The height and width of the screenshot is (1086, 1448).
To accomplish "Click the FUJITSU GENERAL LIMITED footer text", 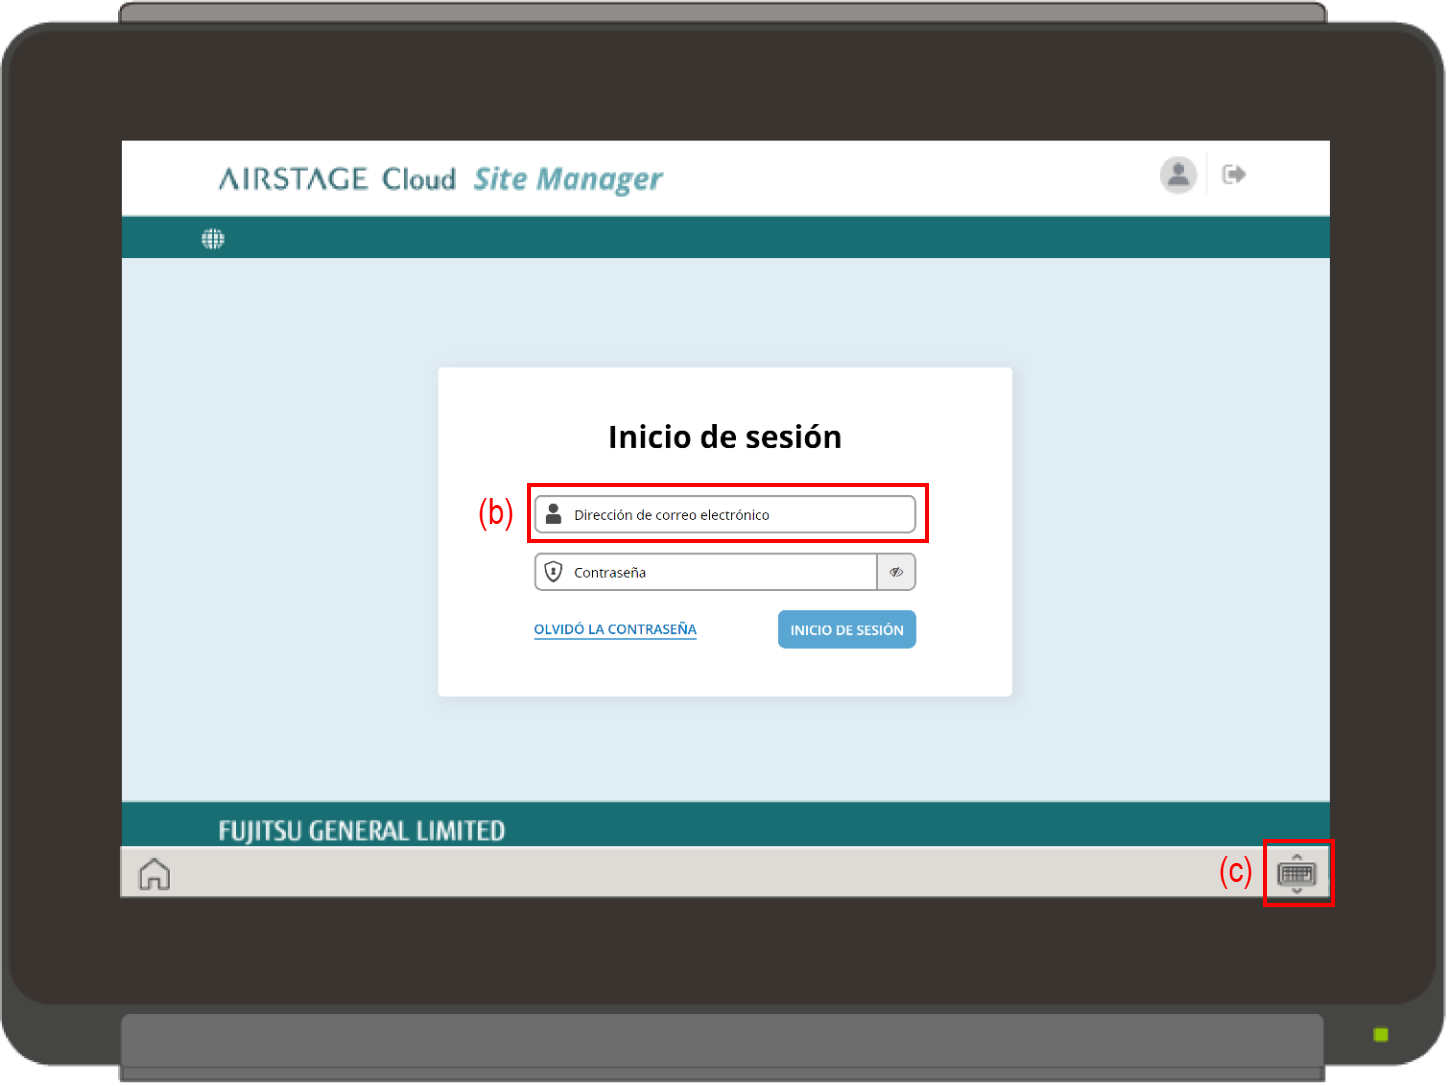I will click(x=361, y=830).
